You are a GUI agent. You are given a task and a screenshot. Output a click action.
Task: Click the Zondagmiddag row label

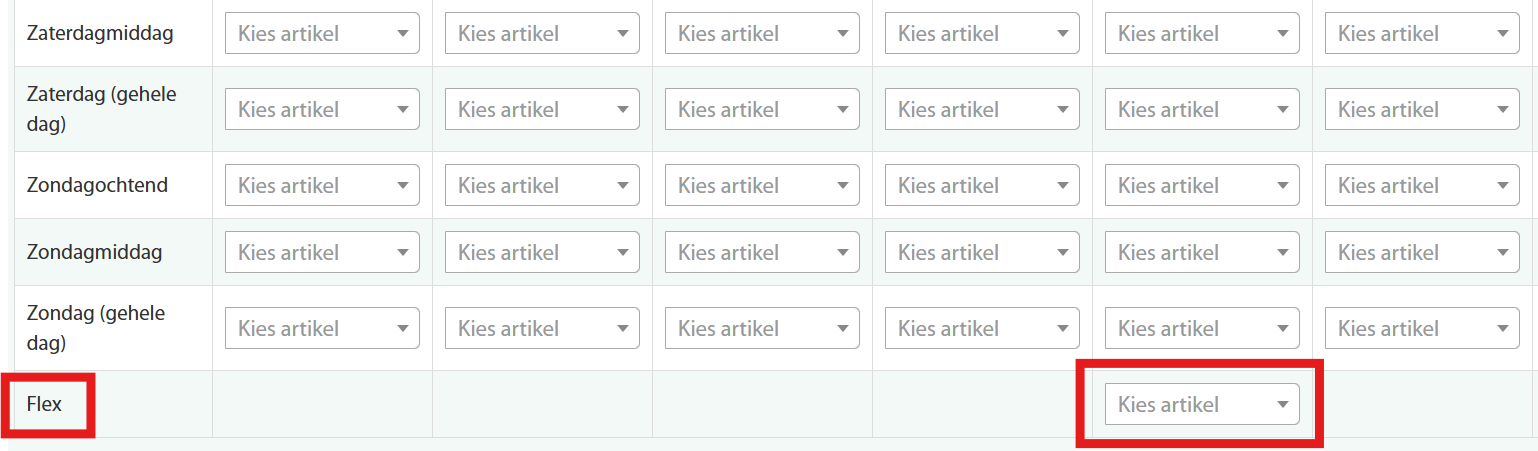[x=94, y=252]
